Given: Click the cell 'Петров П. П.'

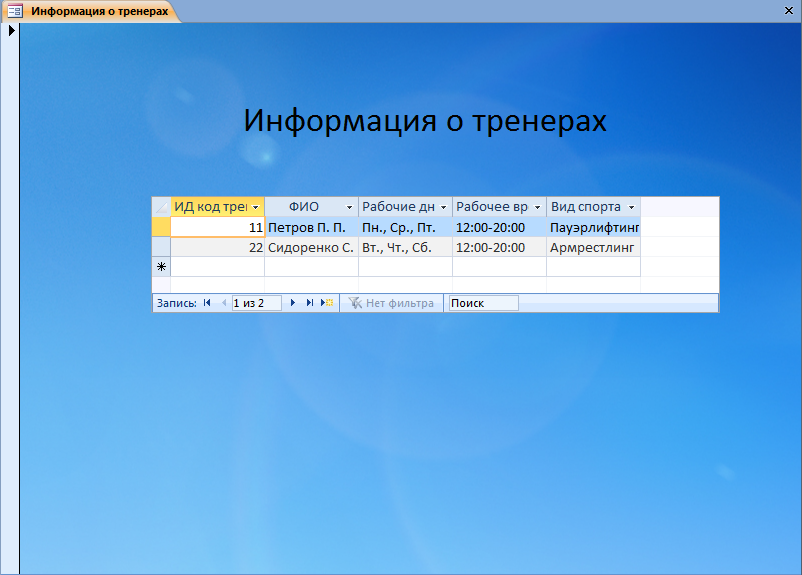Looking at the screenshot, I should point(311,228).
